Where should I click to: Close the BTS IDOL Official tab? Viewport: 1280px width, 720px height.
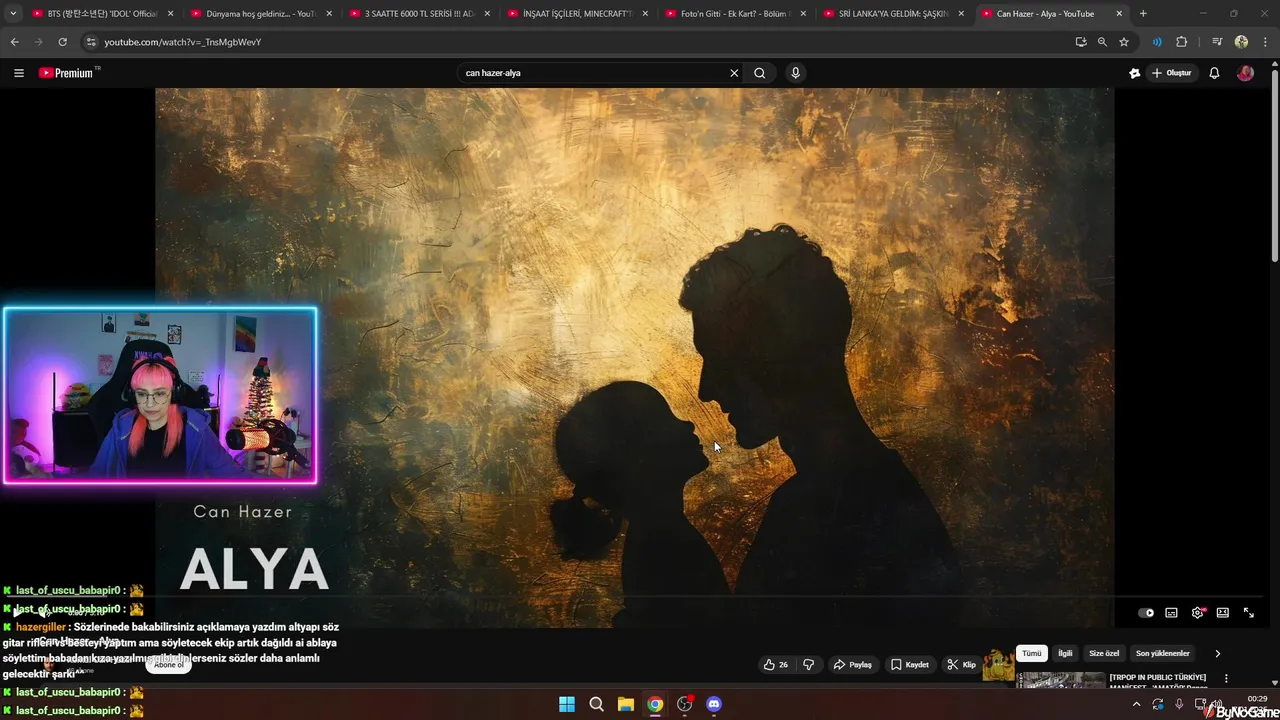[171, 14]
